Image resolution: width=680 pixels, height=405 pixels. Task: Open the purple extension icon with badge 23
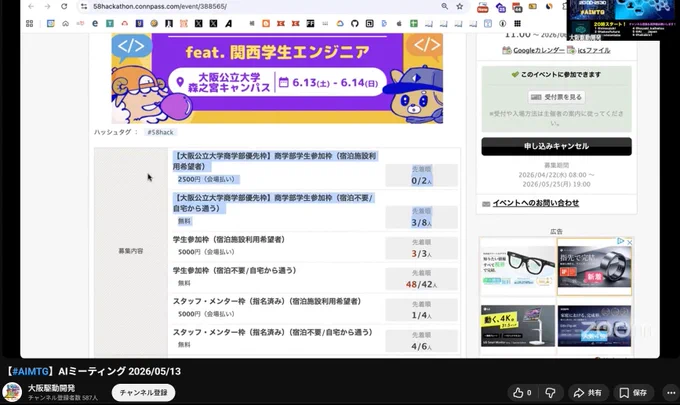pyautogui.click(x=500, y=7)
